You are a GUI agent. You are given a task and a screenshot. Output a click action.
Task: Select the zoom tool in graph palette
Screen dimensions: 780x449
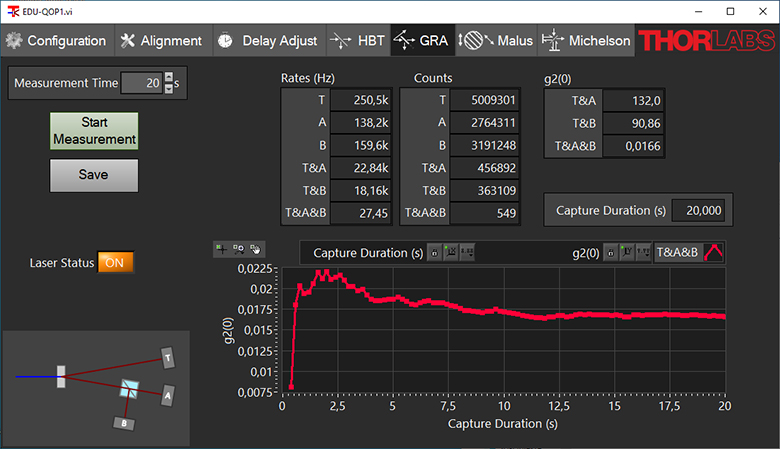click(239, 249)
